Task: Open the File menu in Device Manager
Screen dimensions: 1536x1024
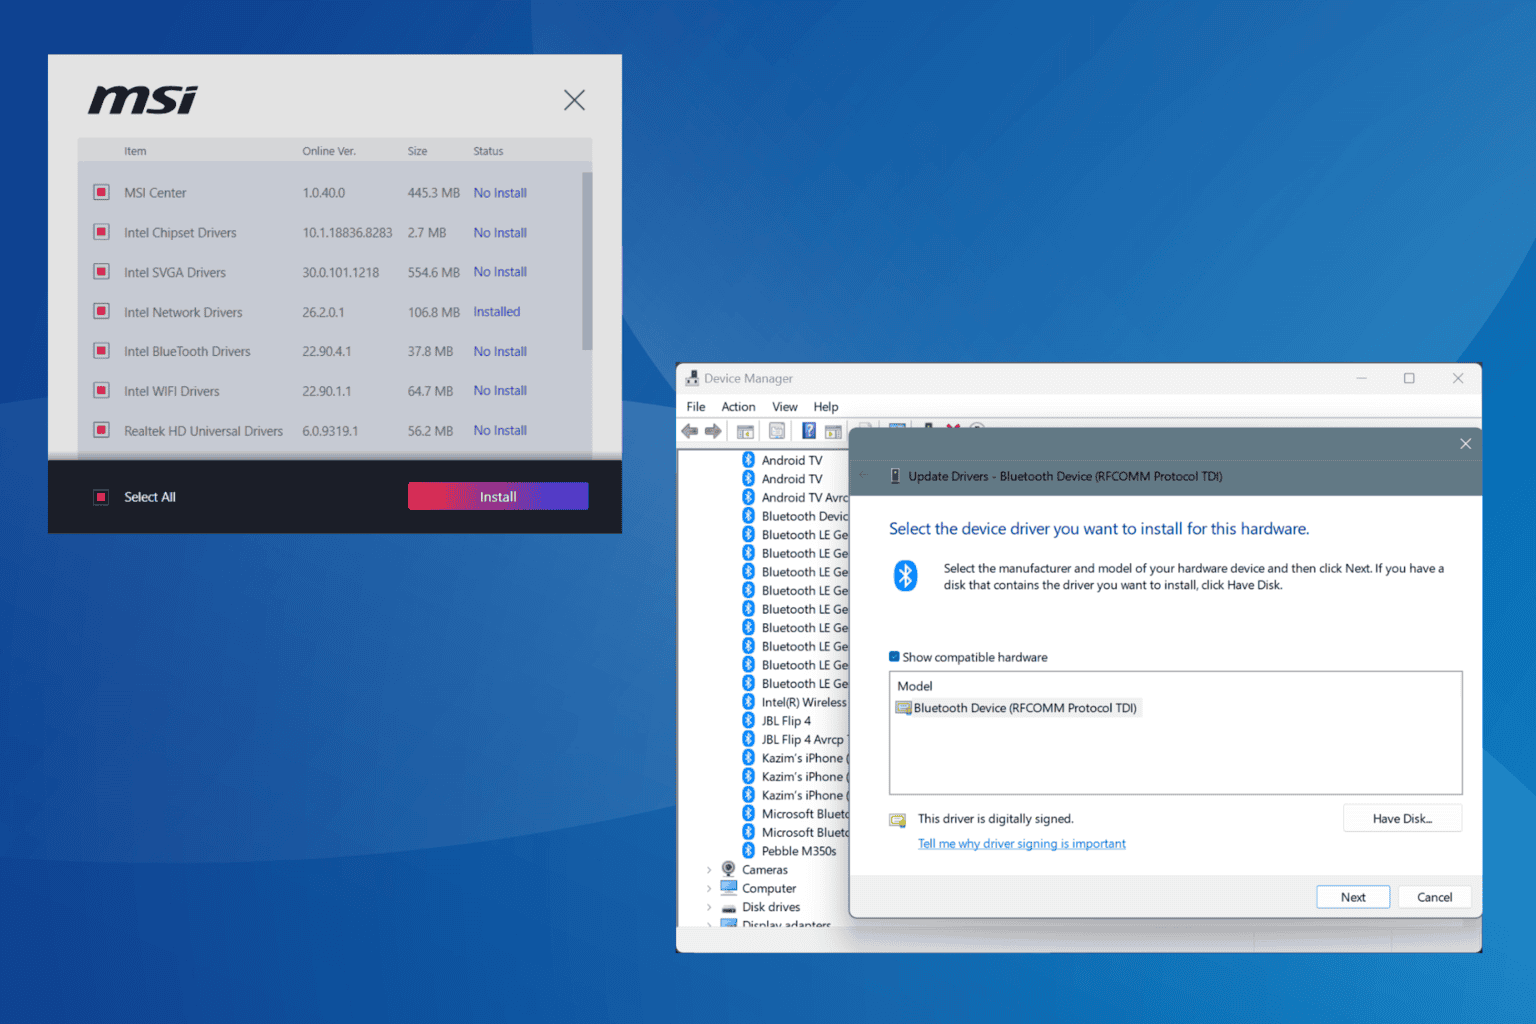Action: (696, 407)
